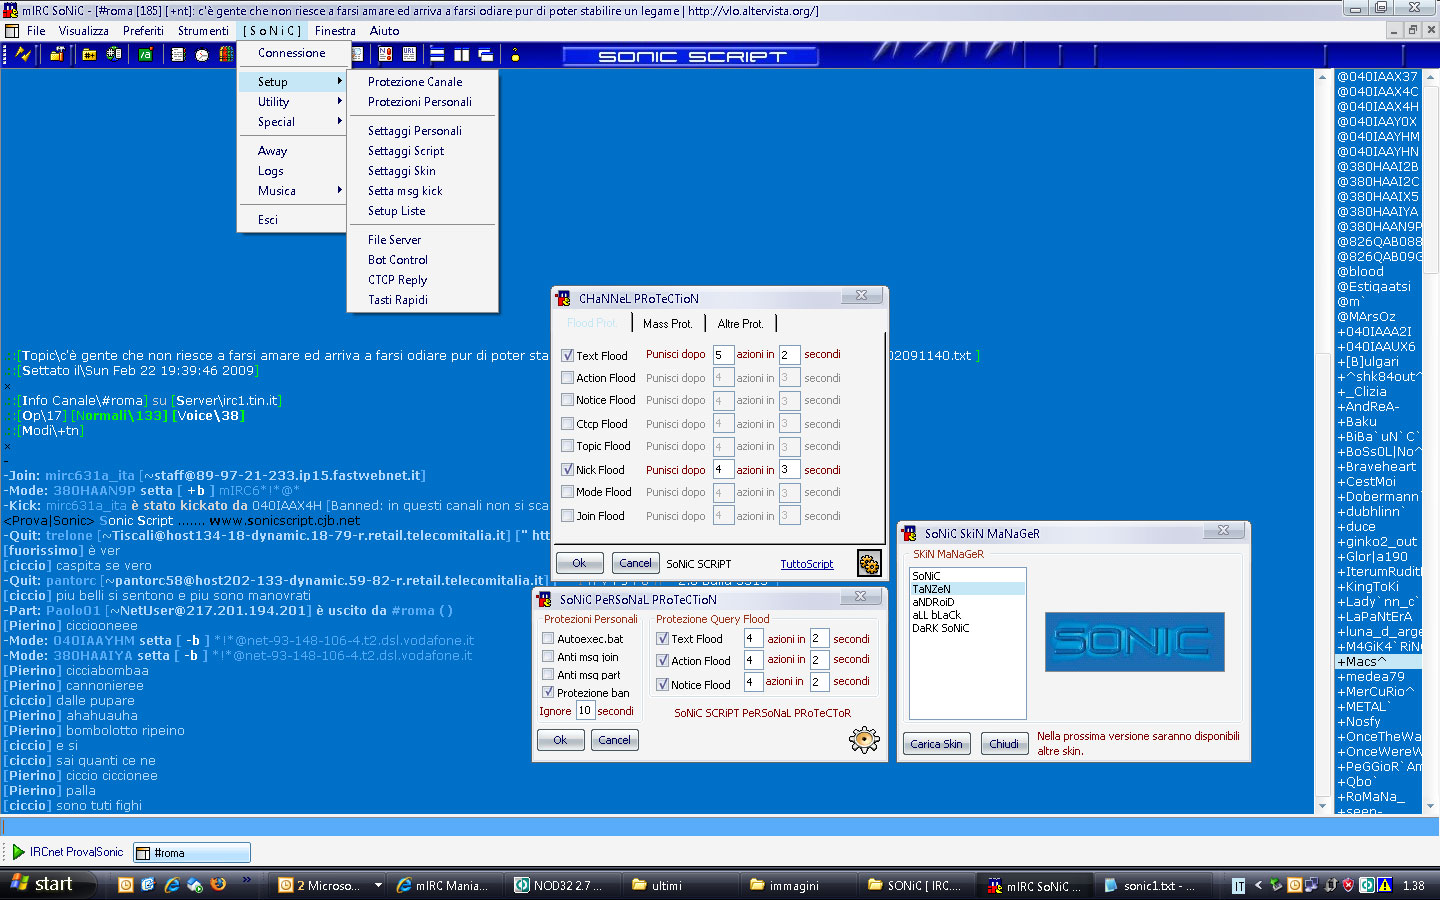
Task: Toggle the Autoexec.bat checkbox
Action: (548, 638)
